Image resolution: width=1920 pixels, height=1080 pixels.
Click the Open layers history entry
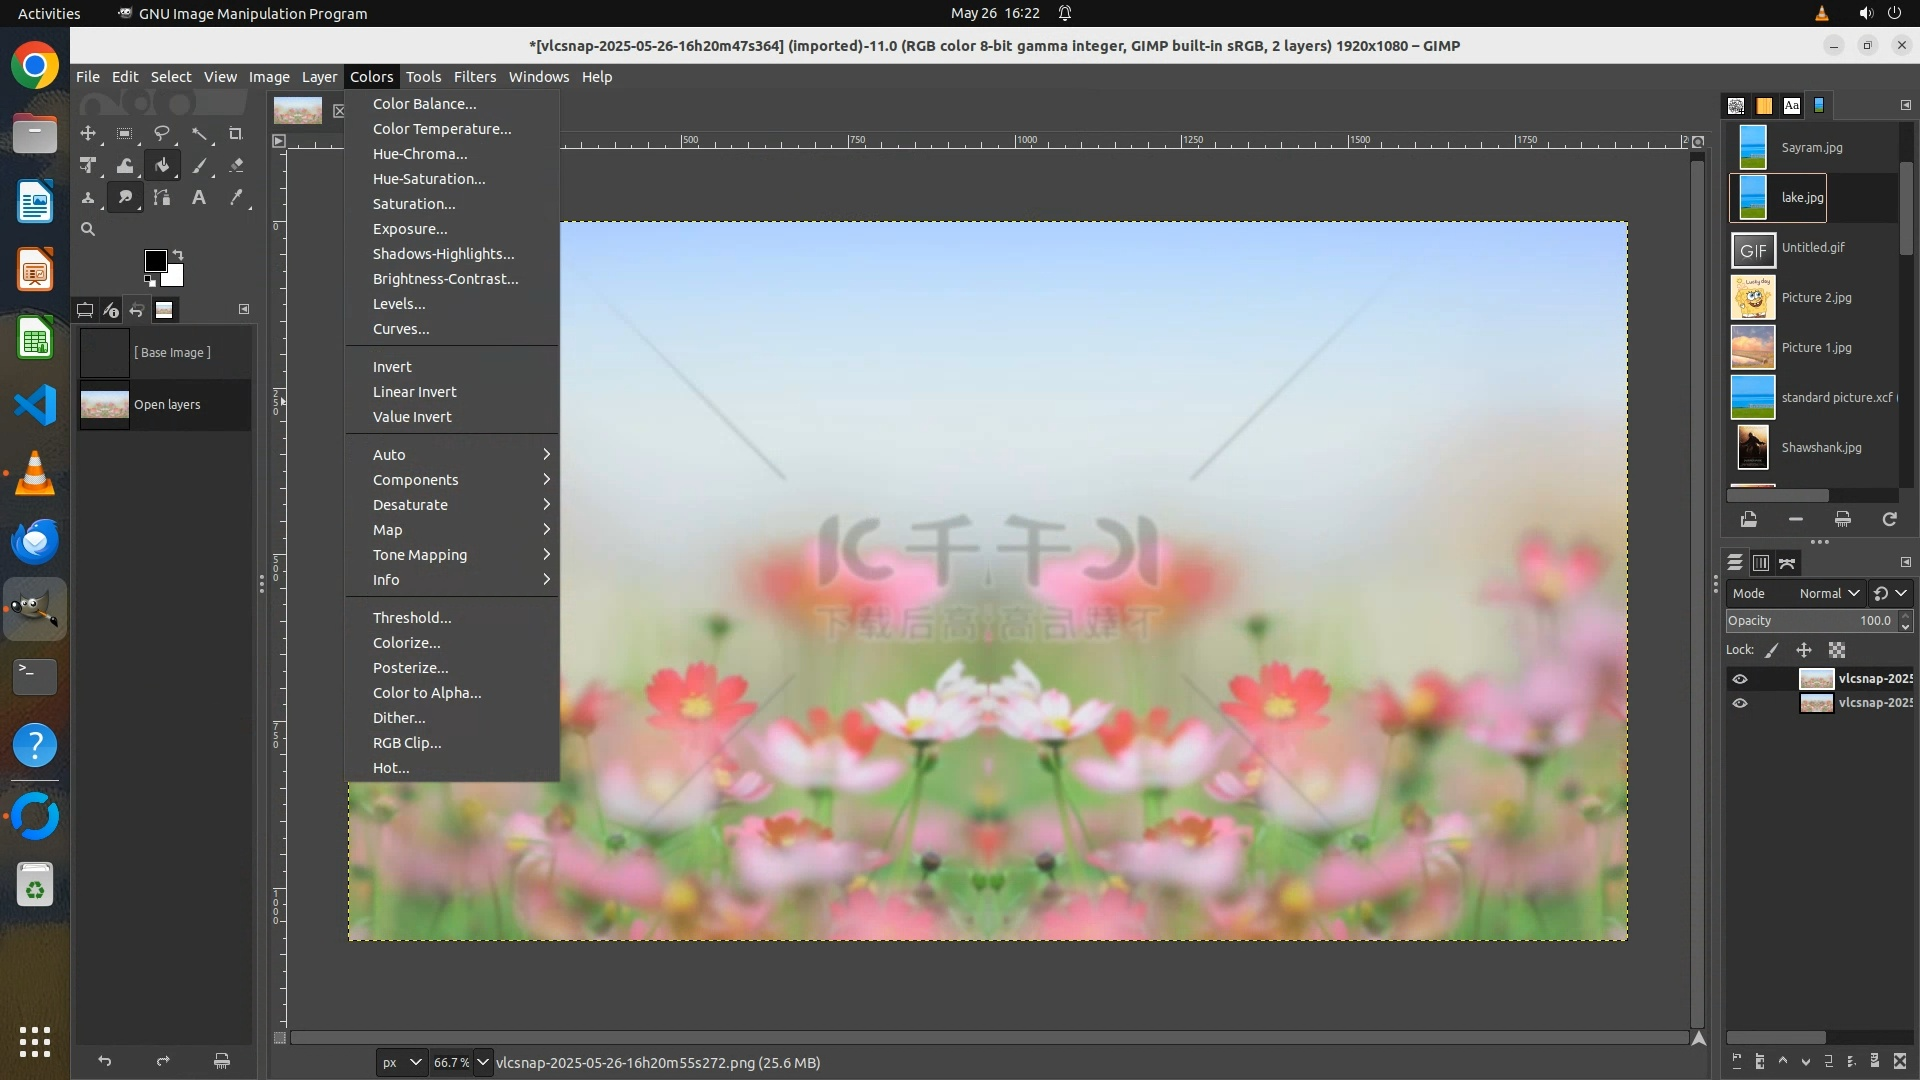tap(165, 405)
